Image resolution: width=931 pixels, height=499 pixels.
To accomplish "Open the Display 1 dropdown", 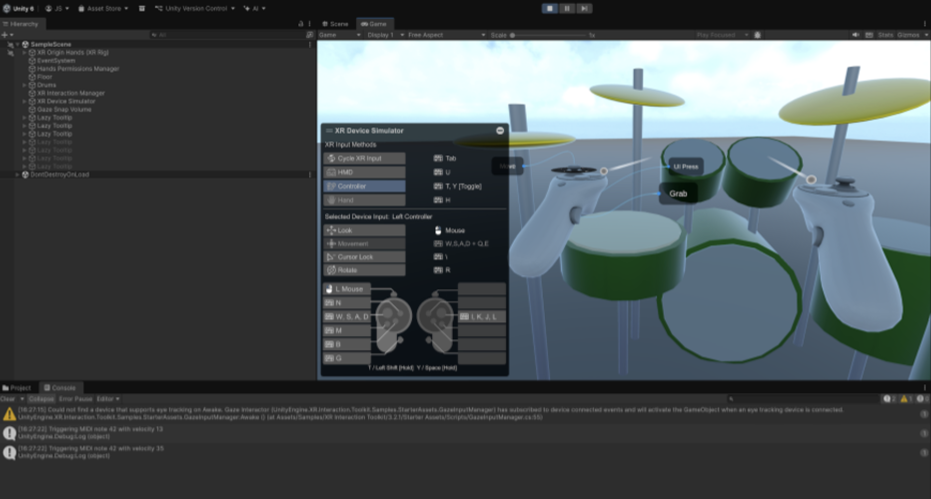I will pyautogui.click(x=385, y=35).
